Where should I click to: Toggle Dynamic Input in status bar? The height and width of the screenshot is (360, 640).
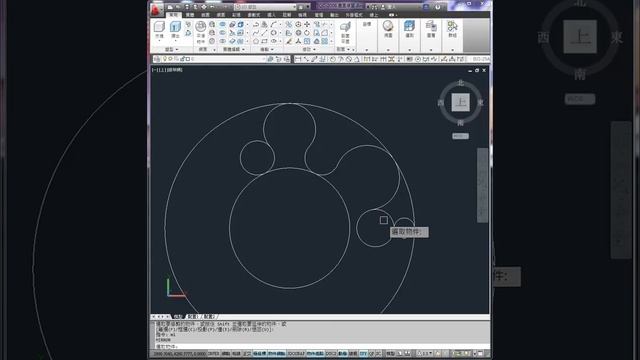coord(342,353)
